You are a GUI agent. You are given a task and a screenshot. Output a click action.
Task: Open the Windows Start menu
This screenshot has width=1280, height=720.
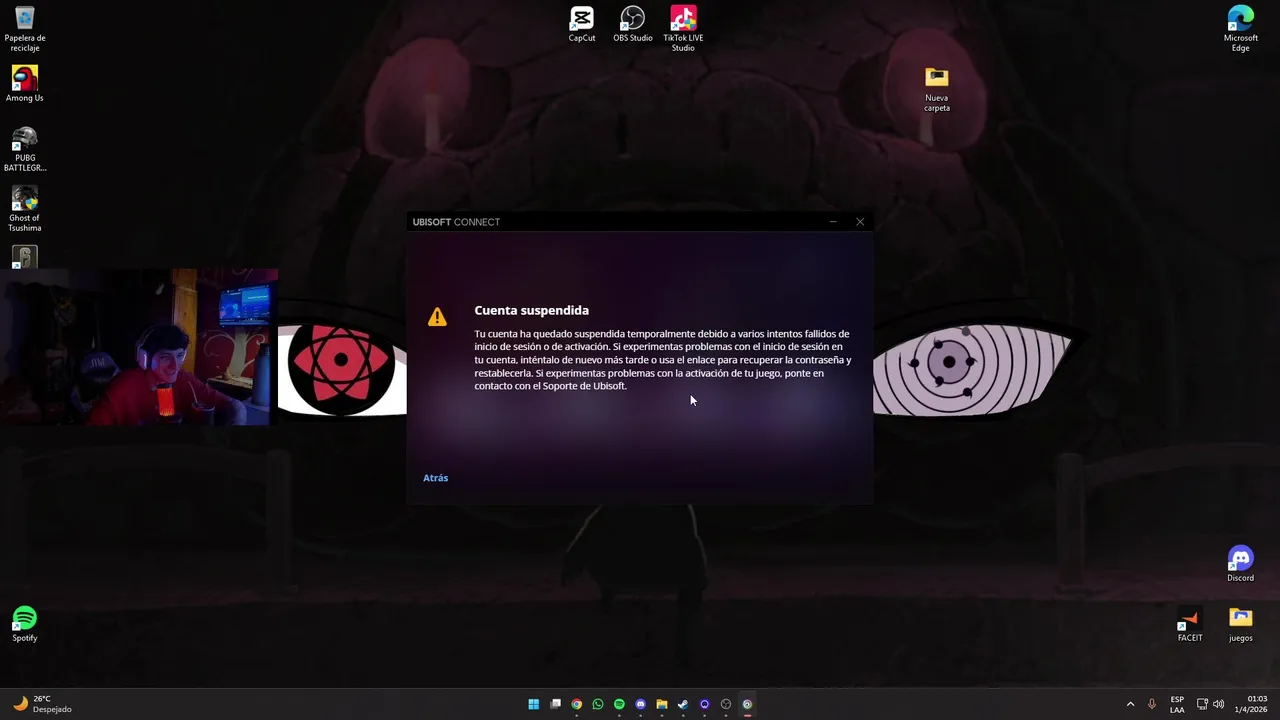(534, 704)
